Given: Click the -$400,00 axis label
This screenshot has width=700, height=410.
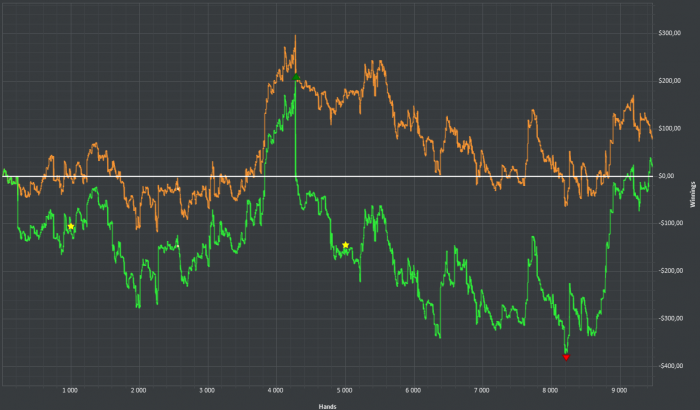Looking at the screenshot, I should 671,366.
